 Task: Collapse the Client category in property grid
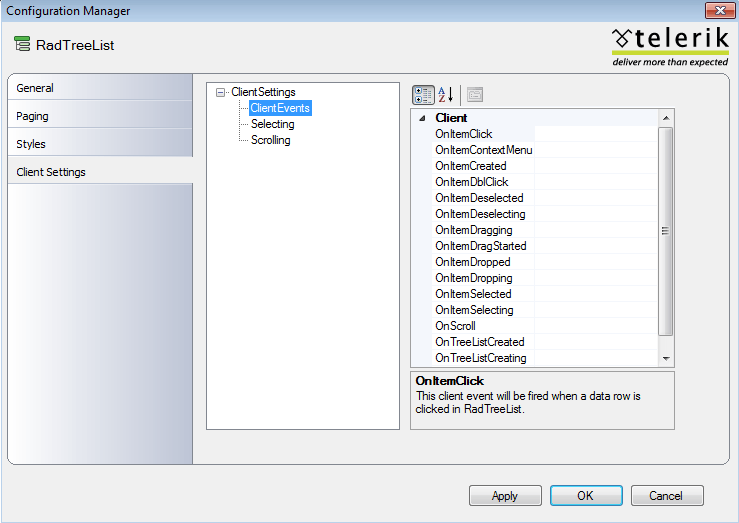(422, 118)
